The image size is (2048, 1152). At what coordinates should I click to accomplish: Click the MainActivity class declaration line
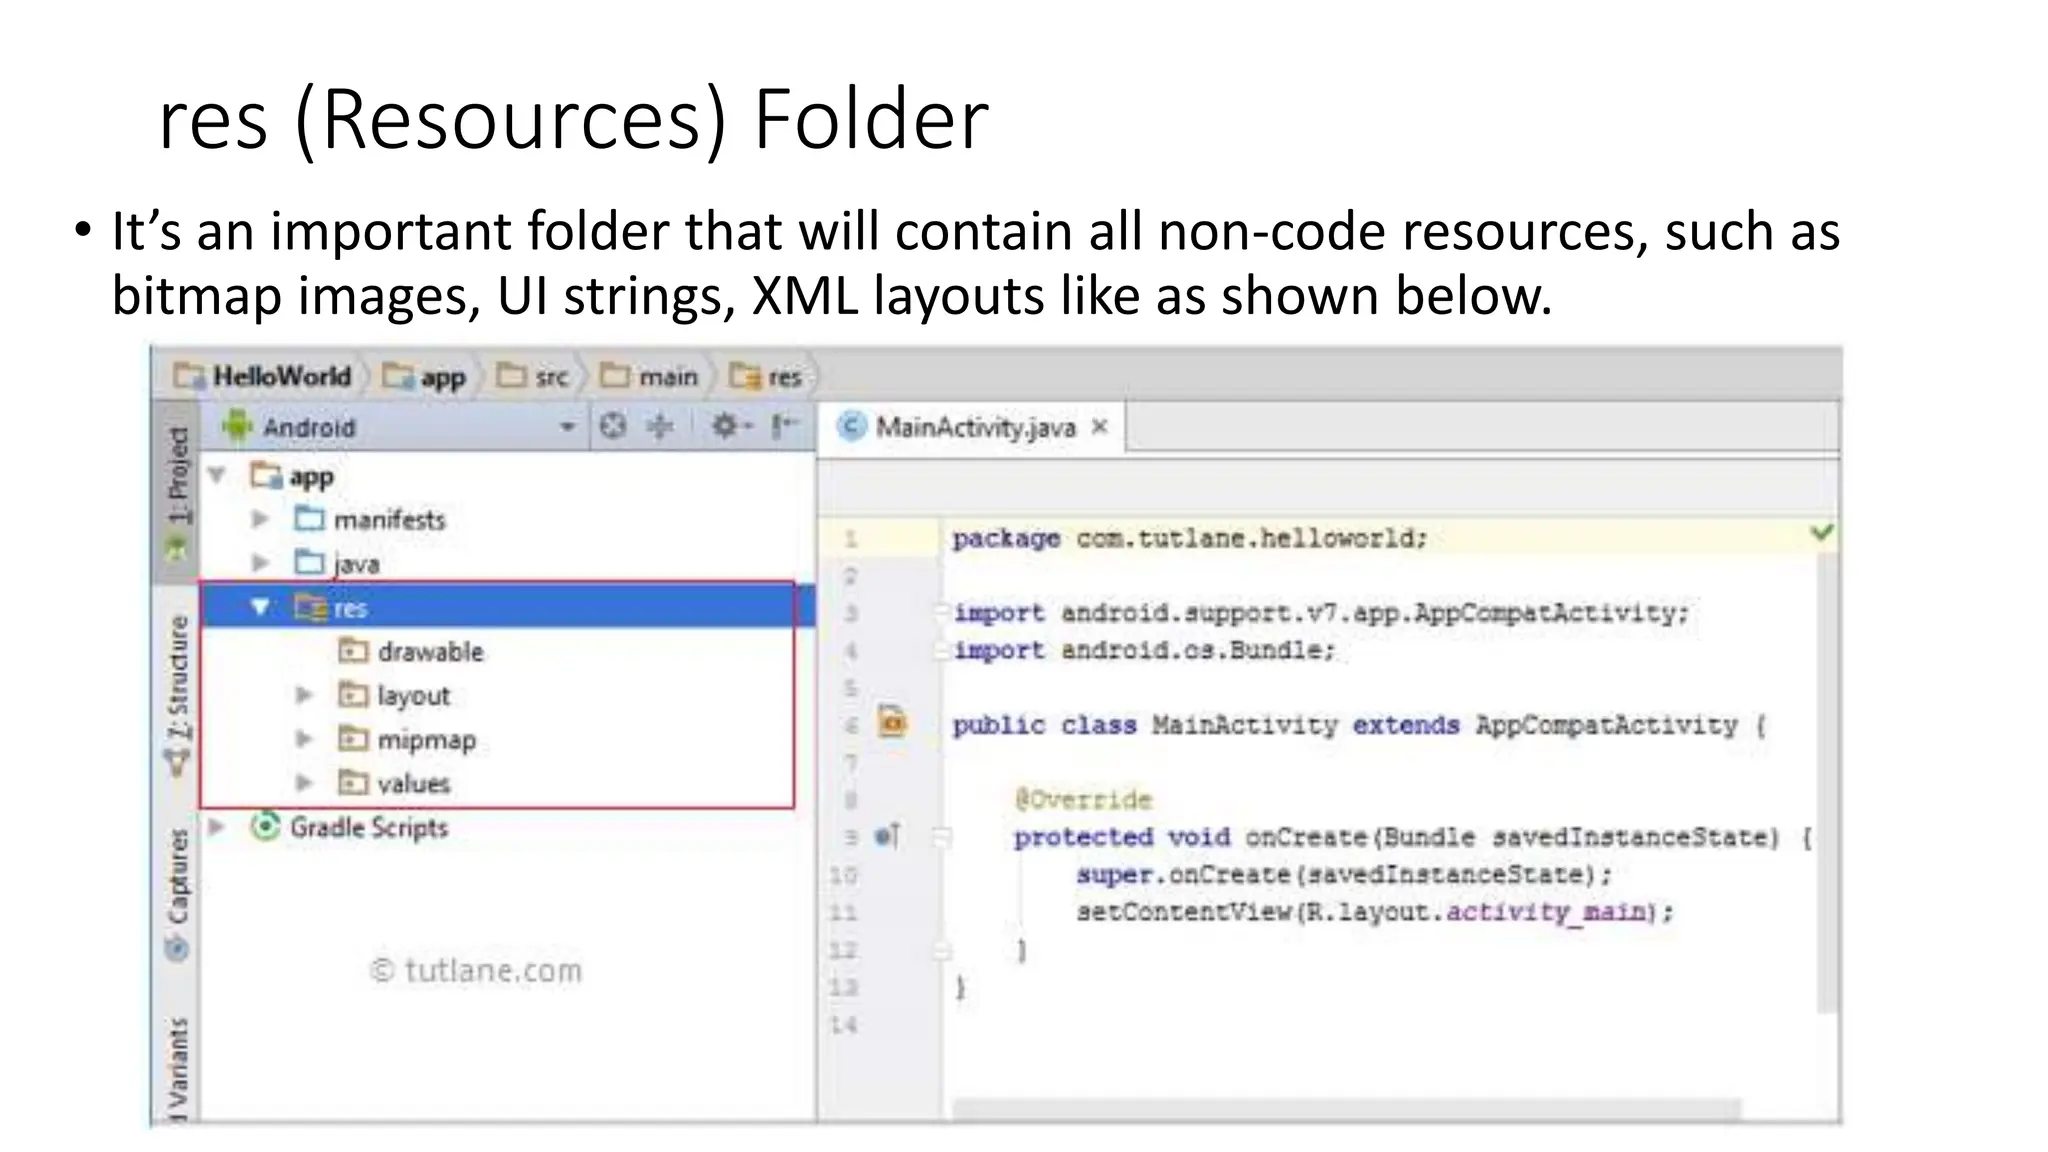(1360, 725)
